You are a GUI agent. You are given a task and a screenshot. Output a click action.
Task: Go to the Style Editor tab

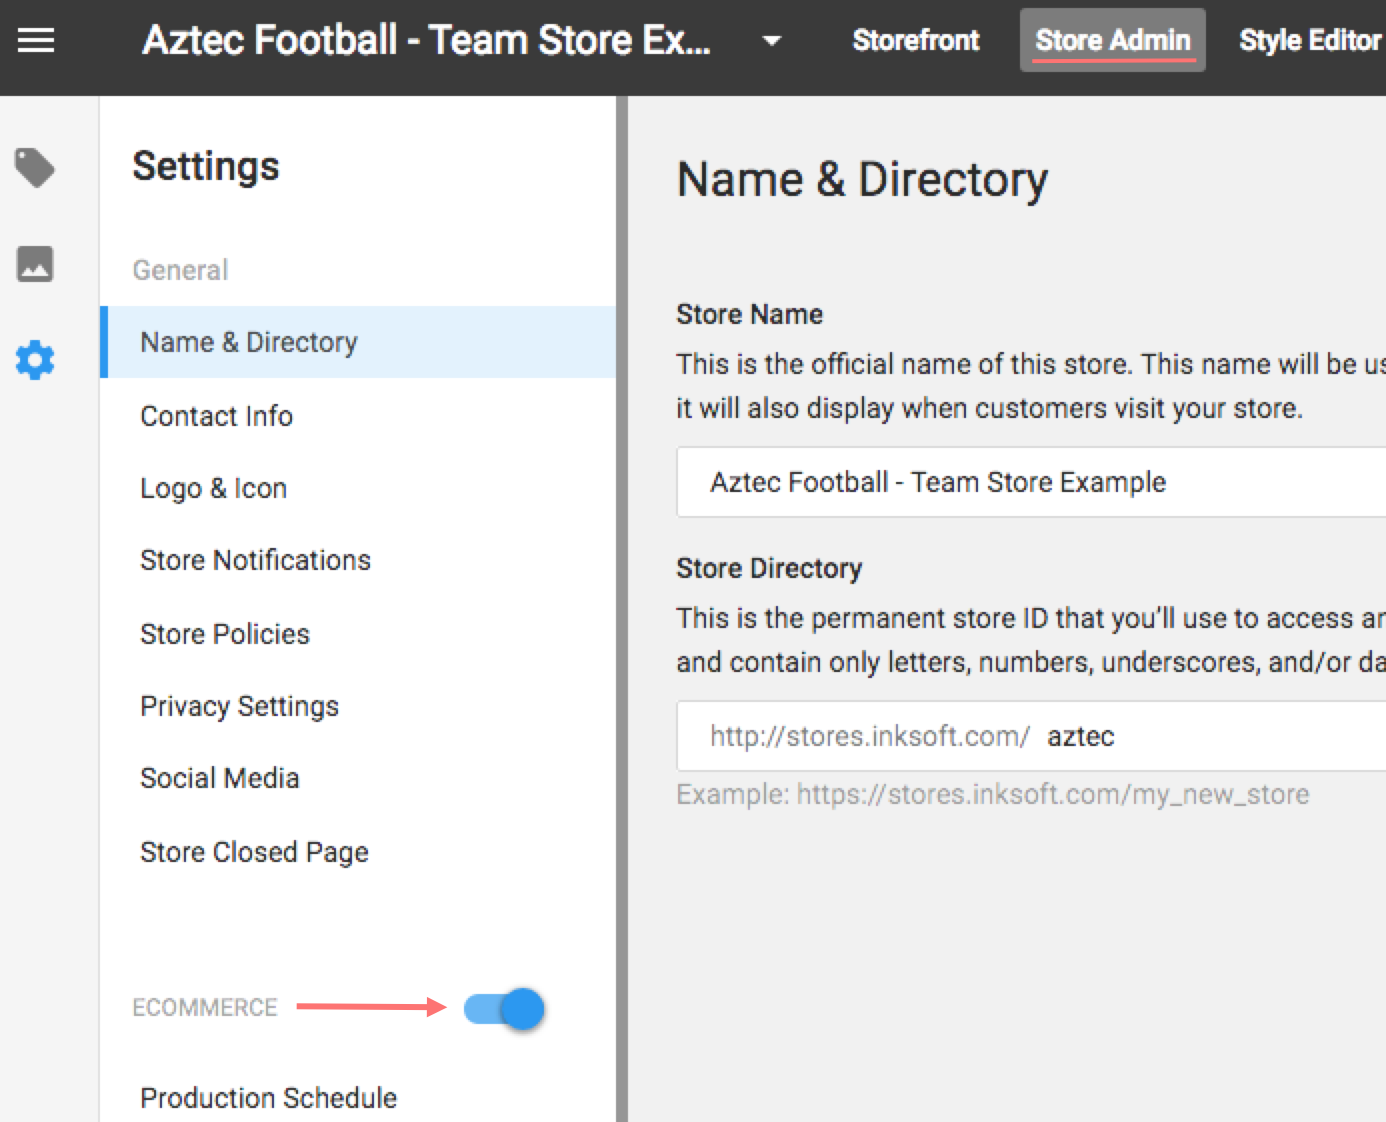point(1309,41)
